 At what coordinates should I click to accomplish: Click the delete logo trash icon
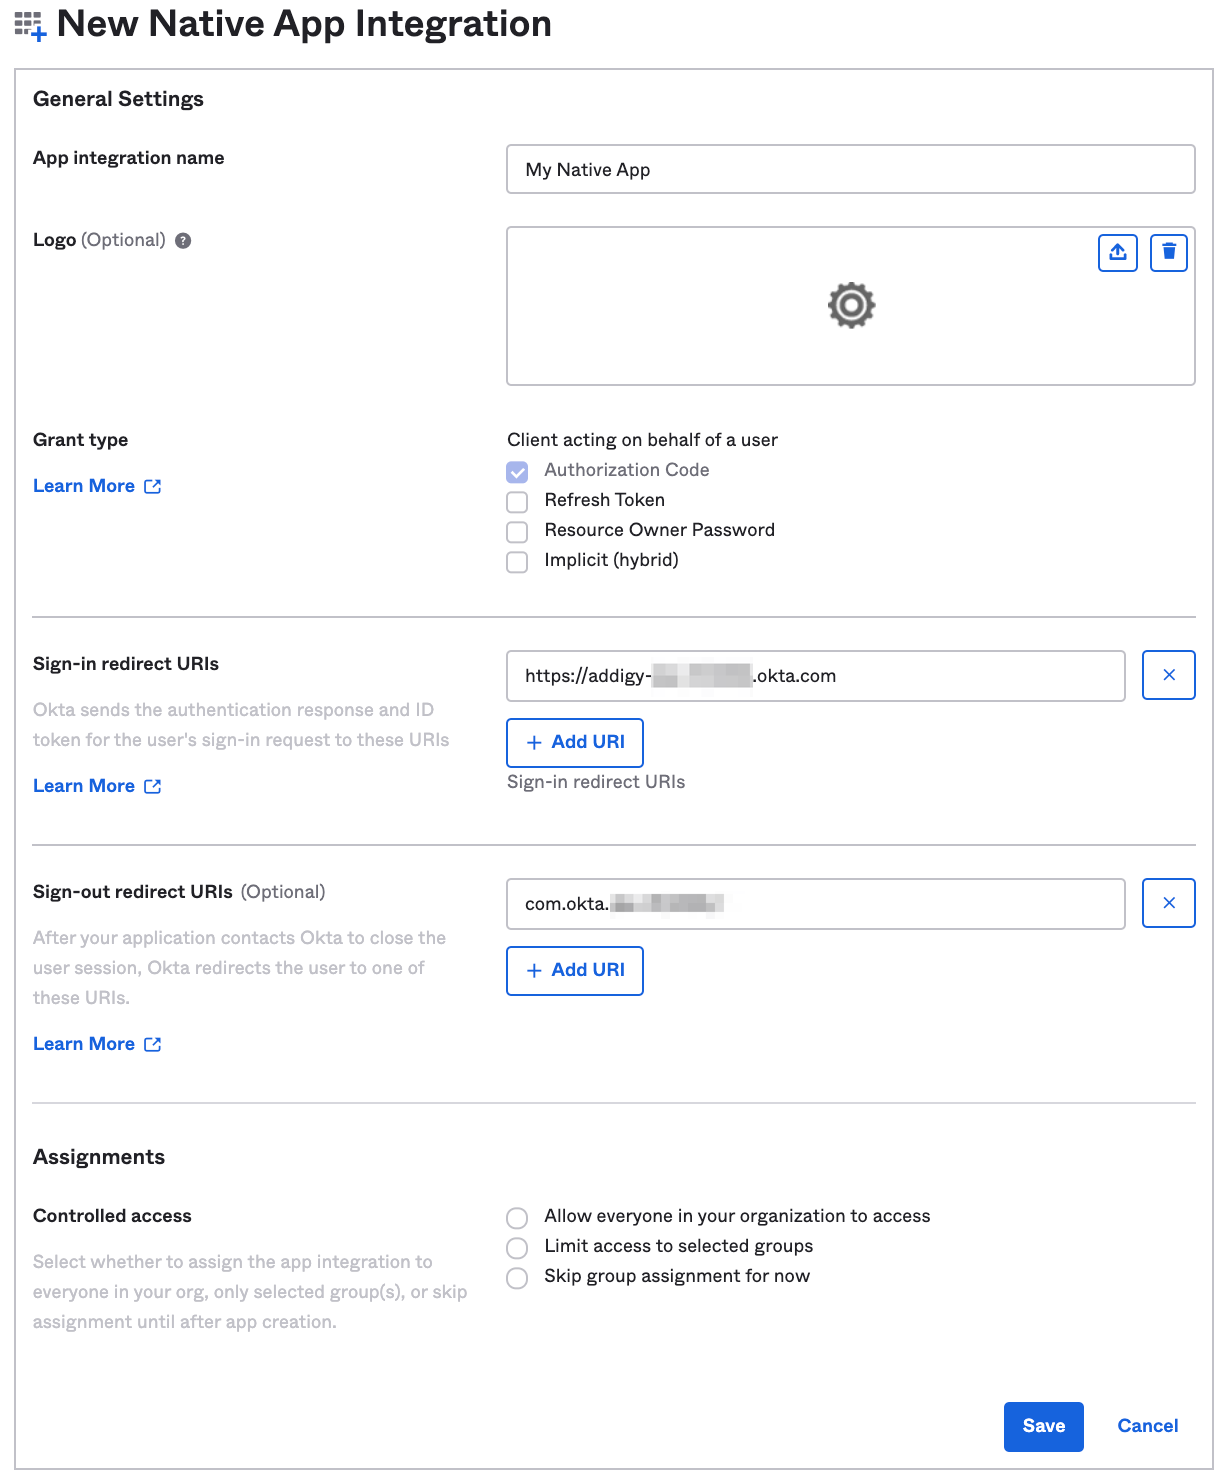(x=1168, y=252)
